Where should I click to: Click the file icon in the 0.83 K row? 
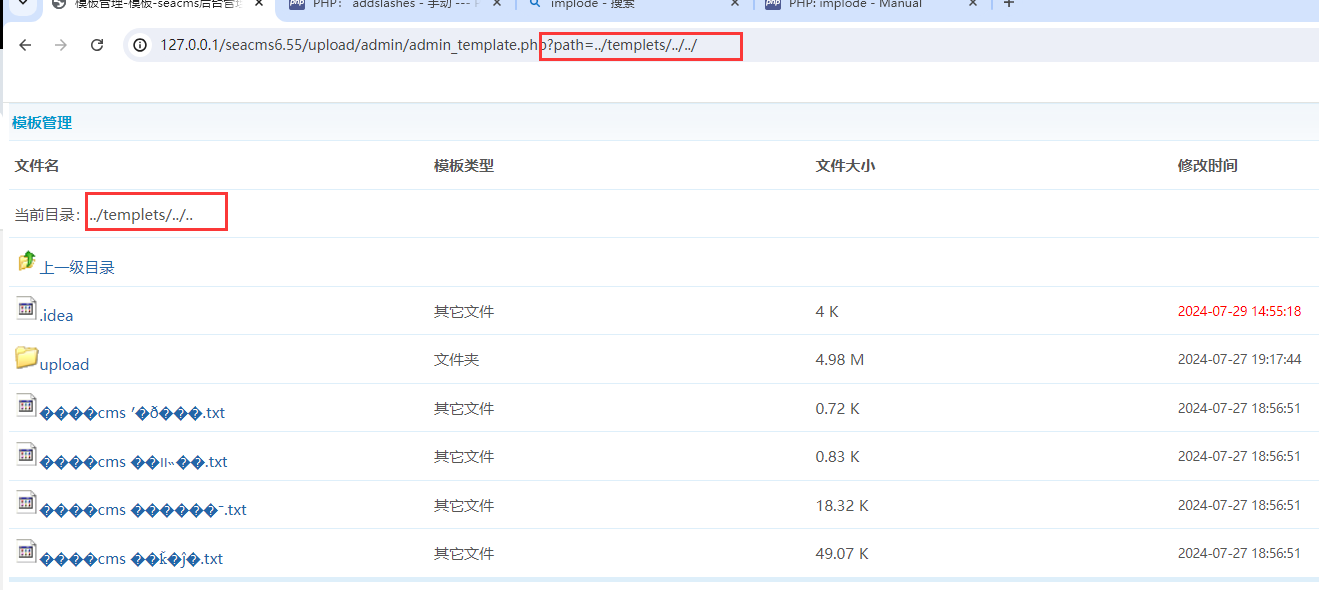27,454
